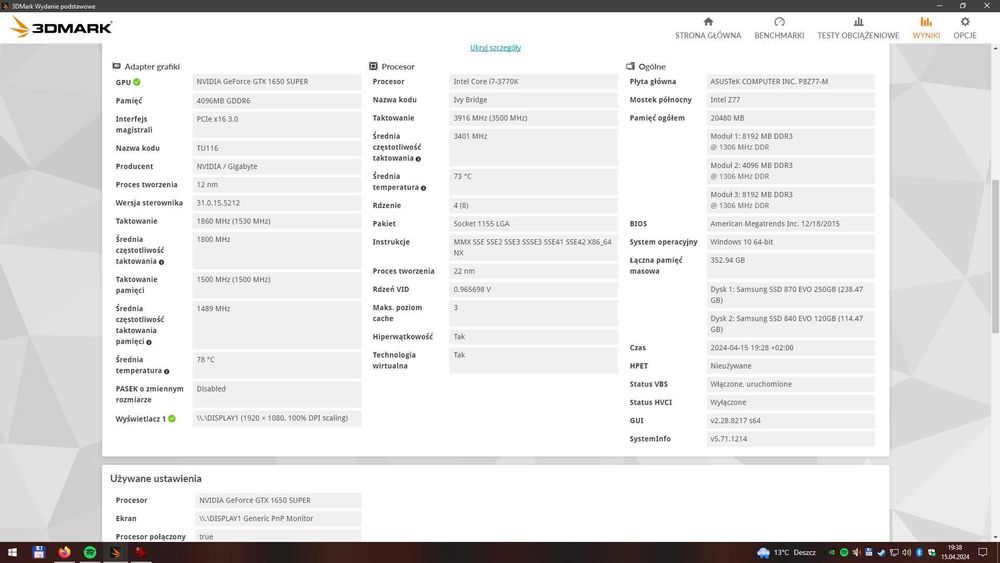The width and height of the screenshot is (1000, 563).
Task: Open Windows Security tray icon
Action: (x=932, y=553)
